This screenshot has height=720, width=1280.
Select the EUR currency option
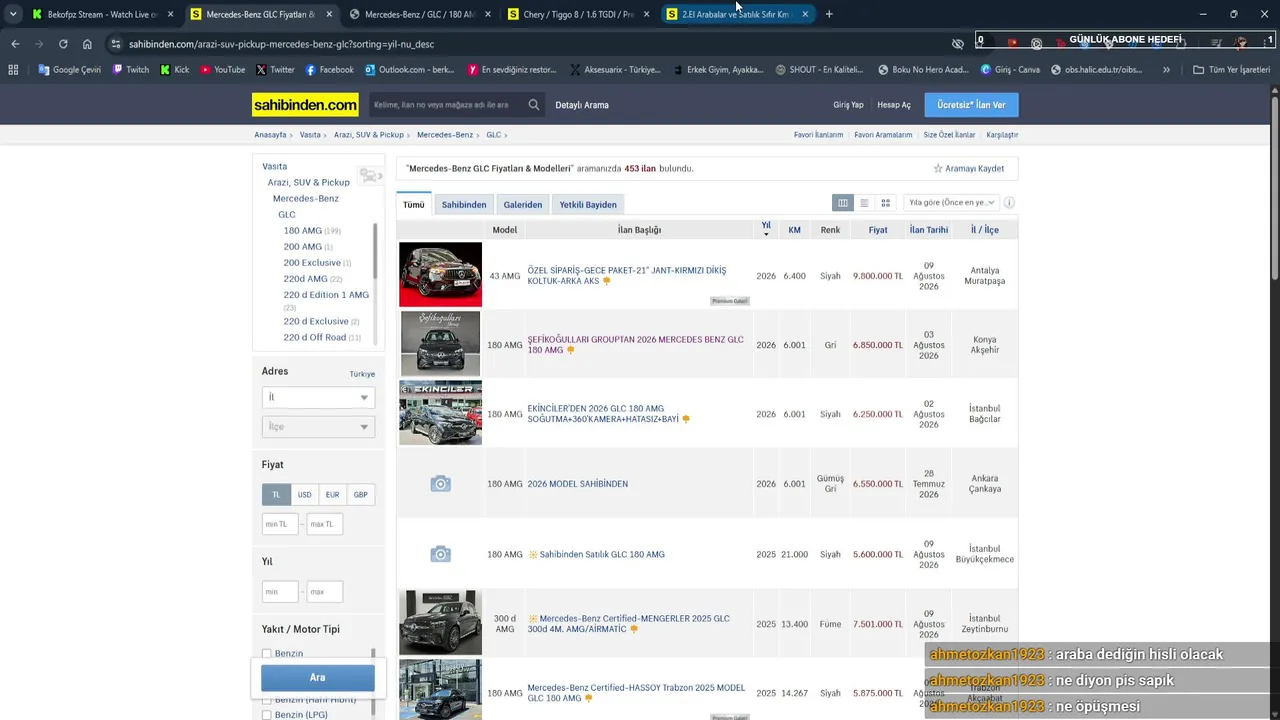point(332,495)
